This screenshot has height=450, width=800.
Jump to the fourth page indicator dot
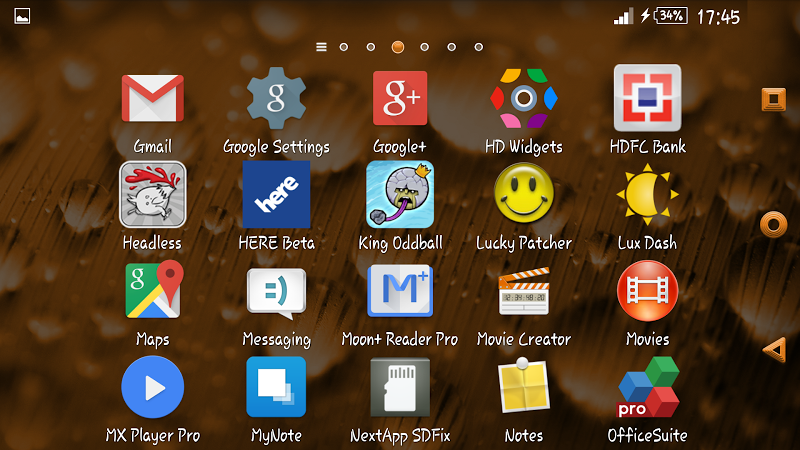tap(424, 47)
